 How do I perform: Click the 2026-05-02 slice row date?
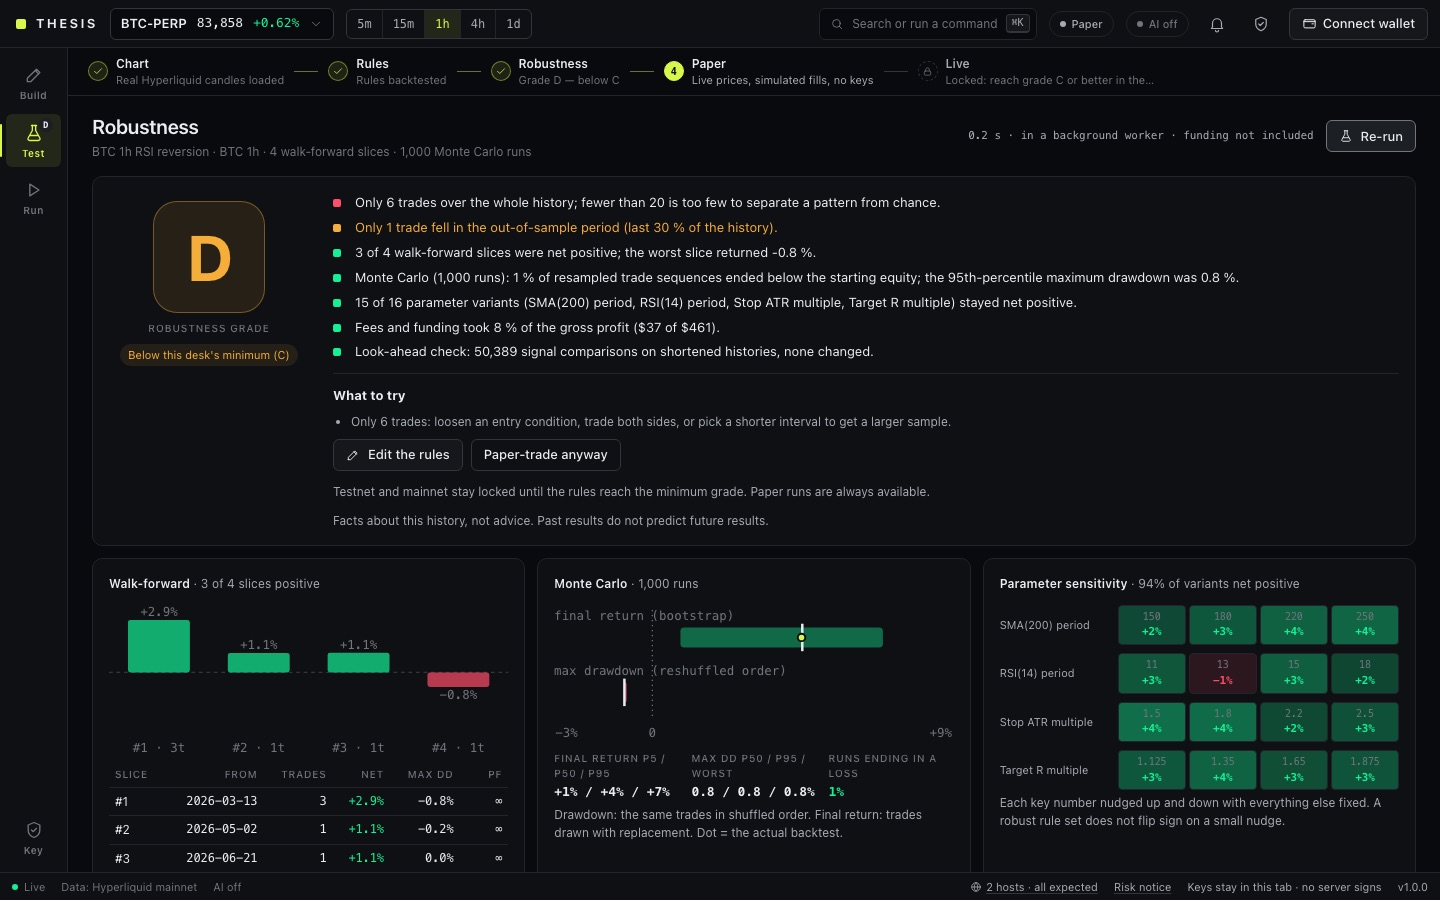[222, 829]
